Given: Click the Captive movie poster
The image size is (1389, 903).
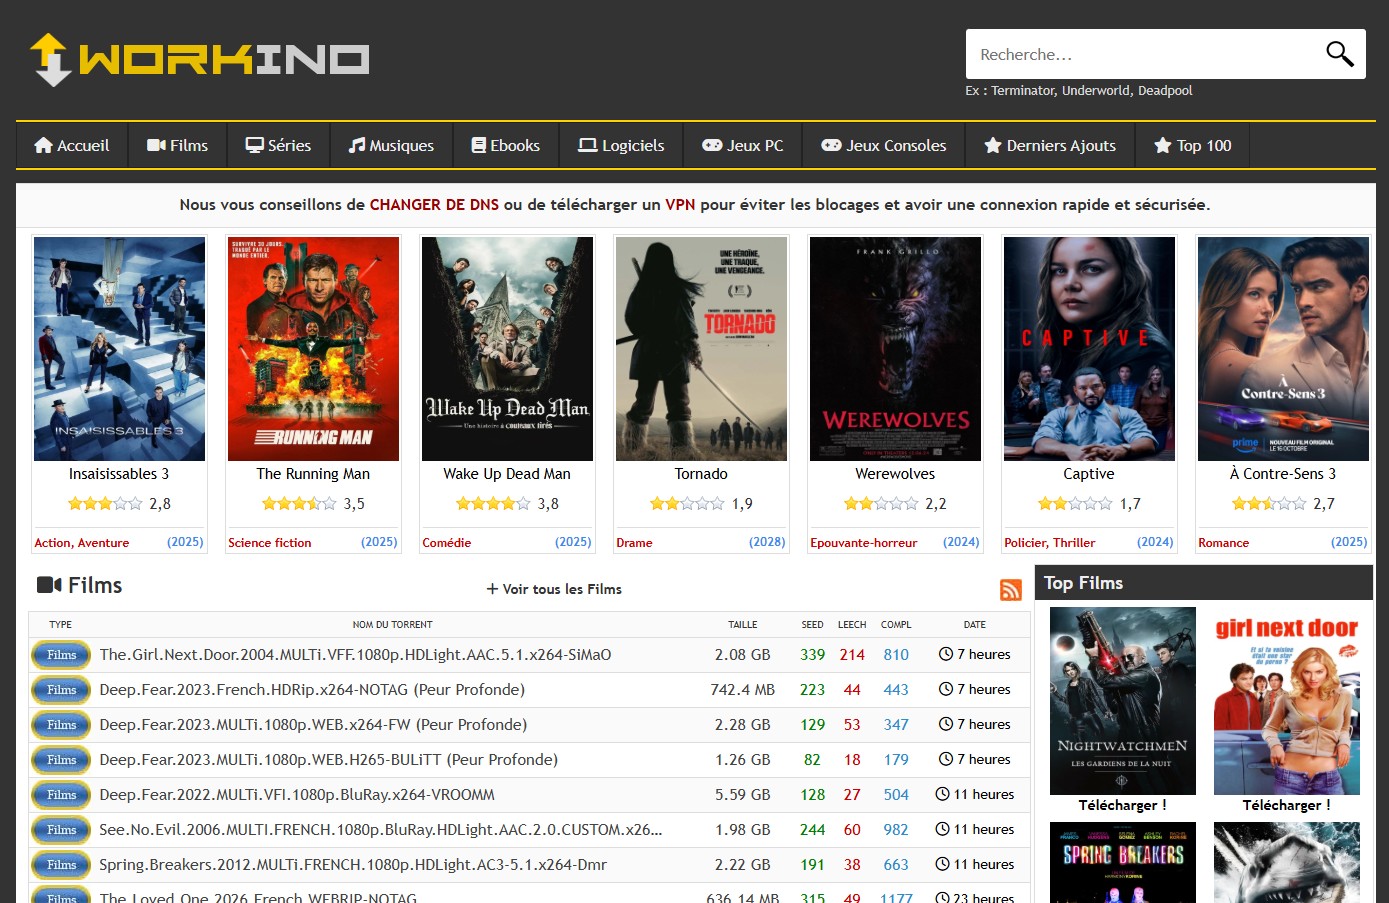Looking at the screenshot, I should [1090, 349].
